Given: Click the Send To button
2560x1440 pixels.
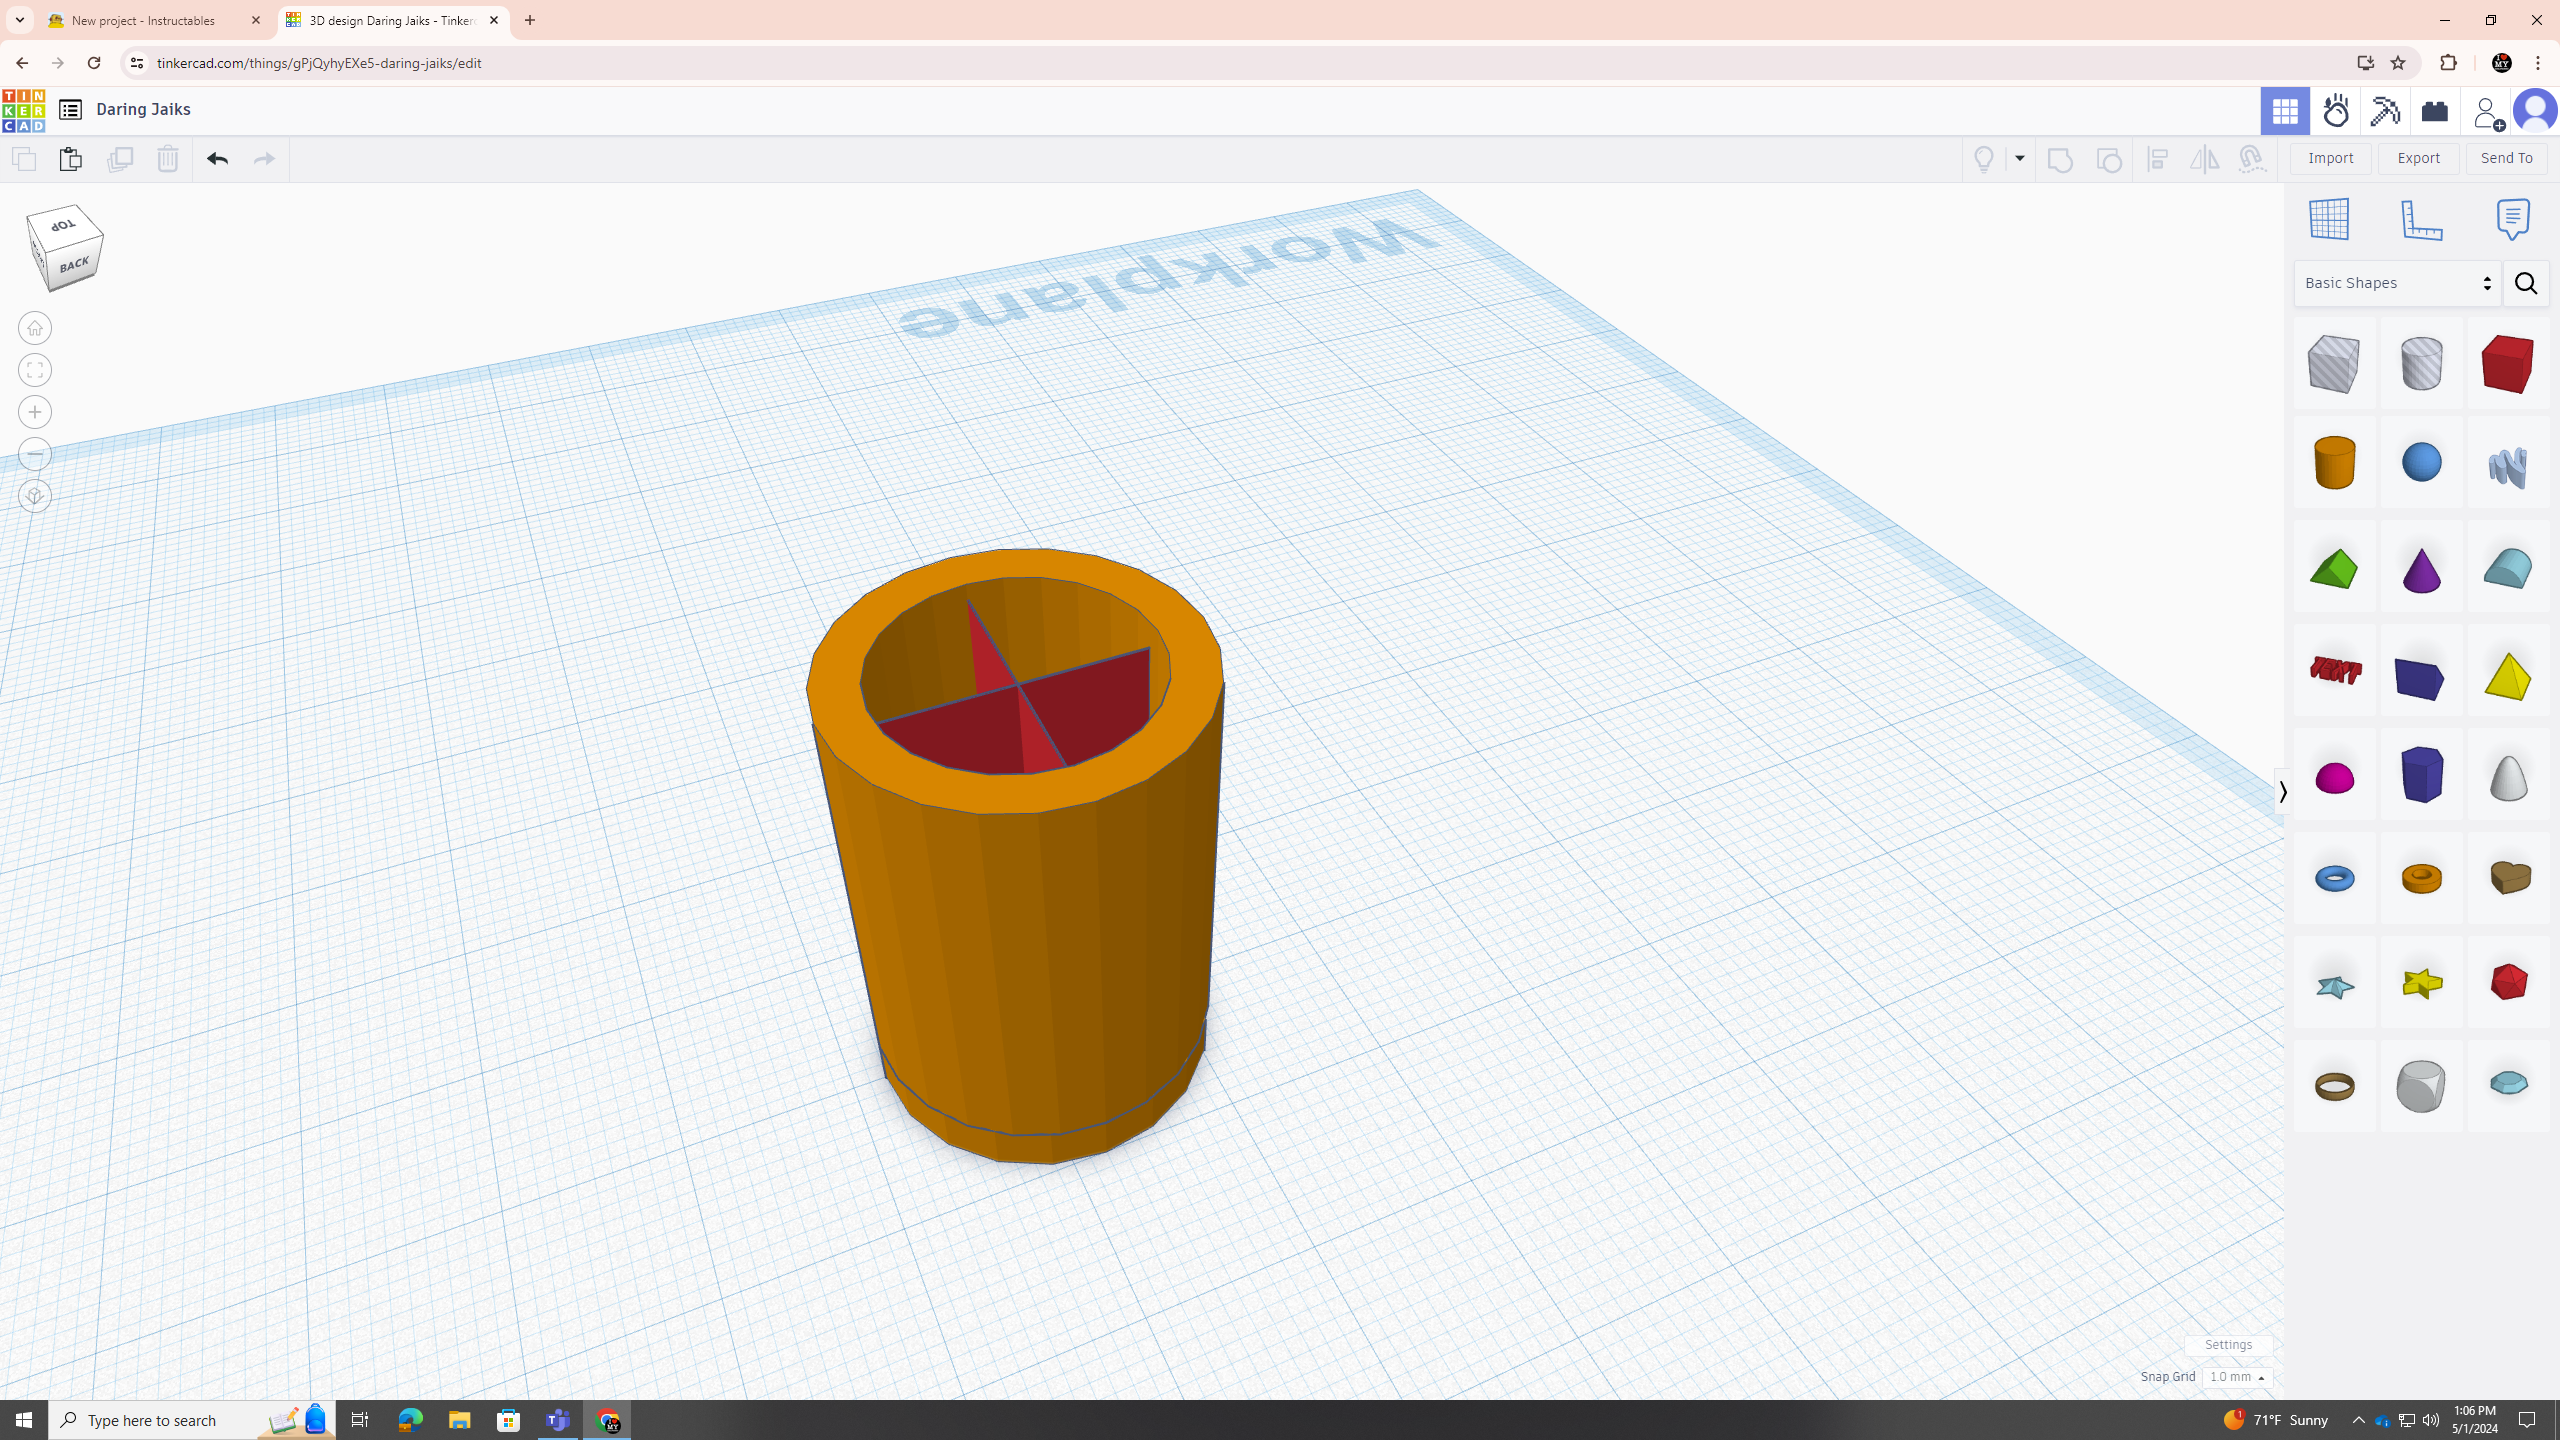Looking at the screenshot, I should (x=2507, y=158).
